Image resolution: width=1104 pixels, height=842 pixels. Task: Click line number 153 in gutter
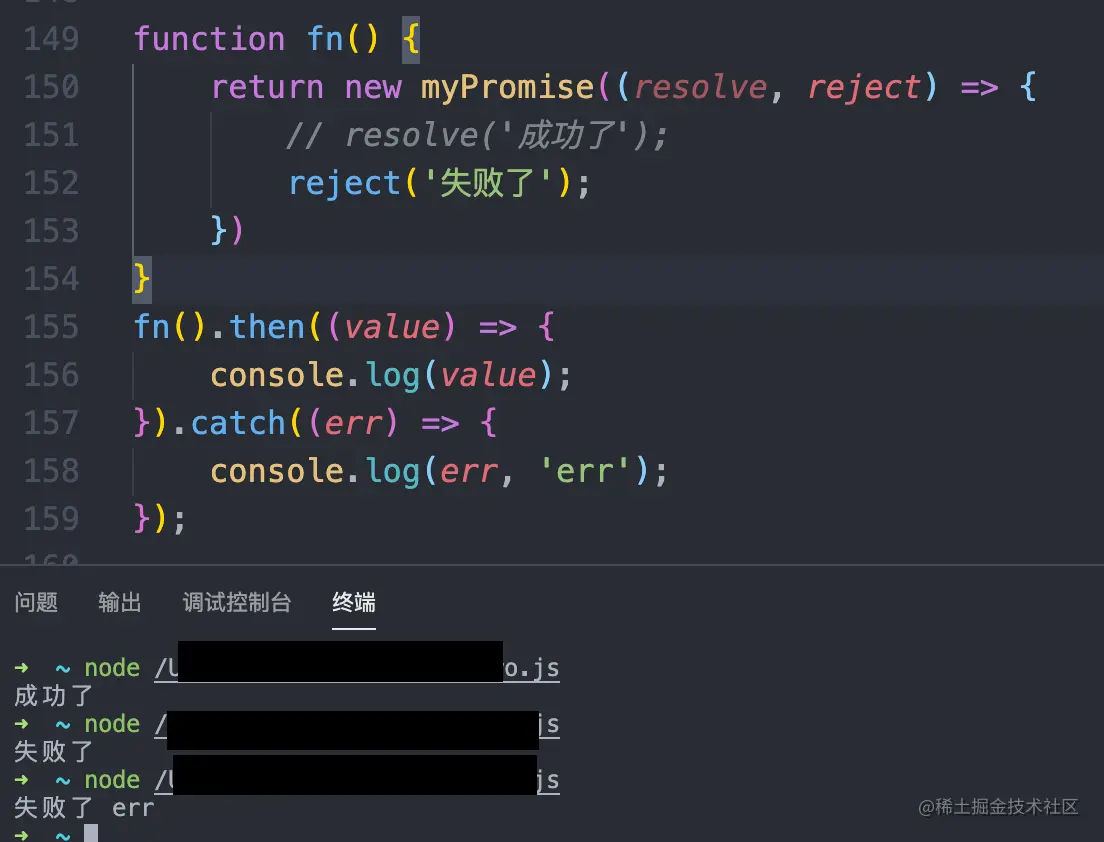[x=51, y=231]
